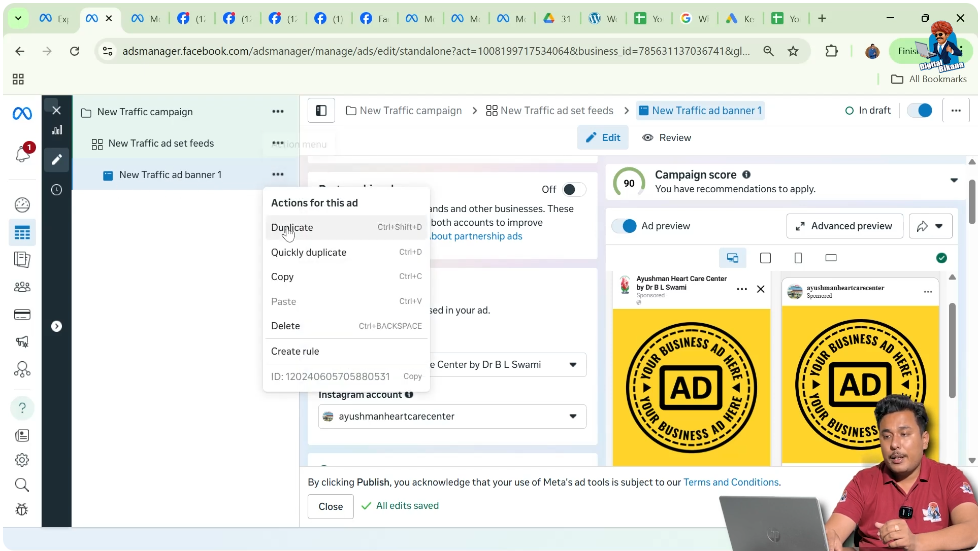This screenshot has height=551, width=980.
Task: Close the Facebook ad preview card
Action: point(761,289)
